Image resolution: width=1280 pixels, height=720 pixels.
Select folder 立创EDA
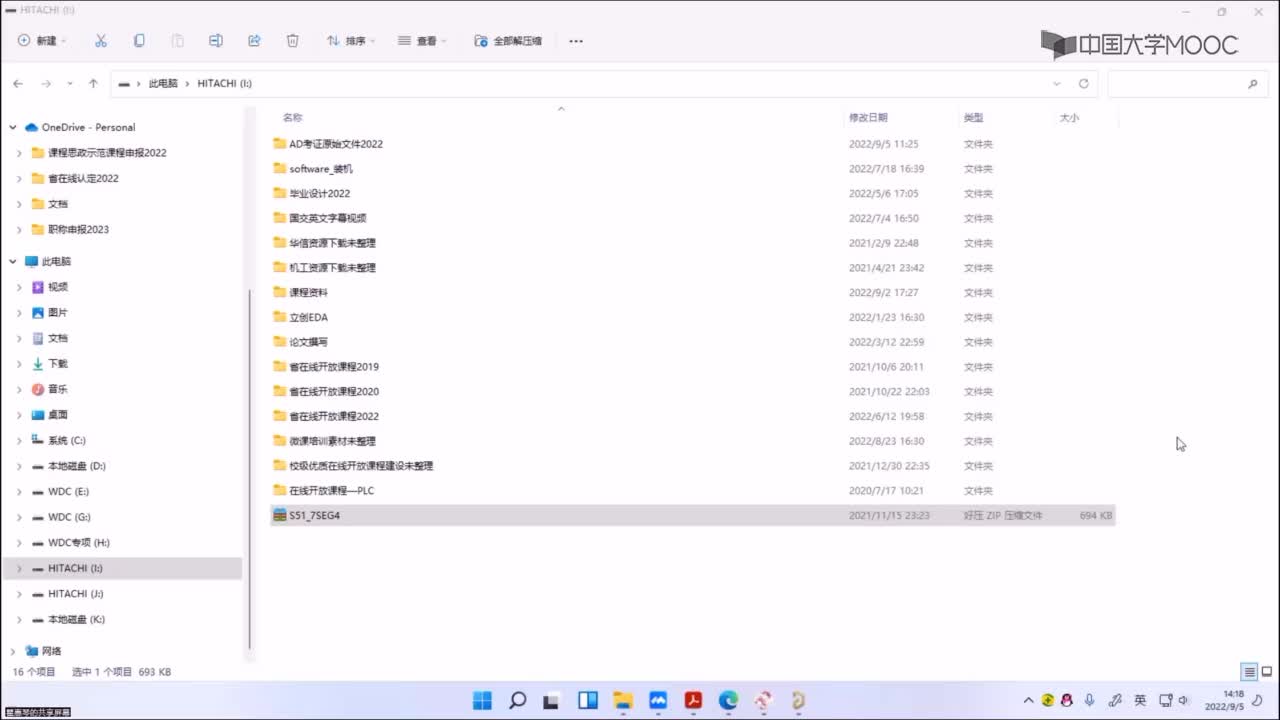[x=308, y=317]
